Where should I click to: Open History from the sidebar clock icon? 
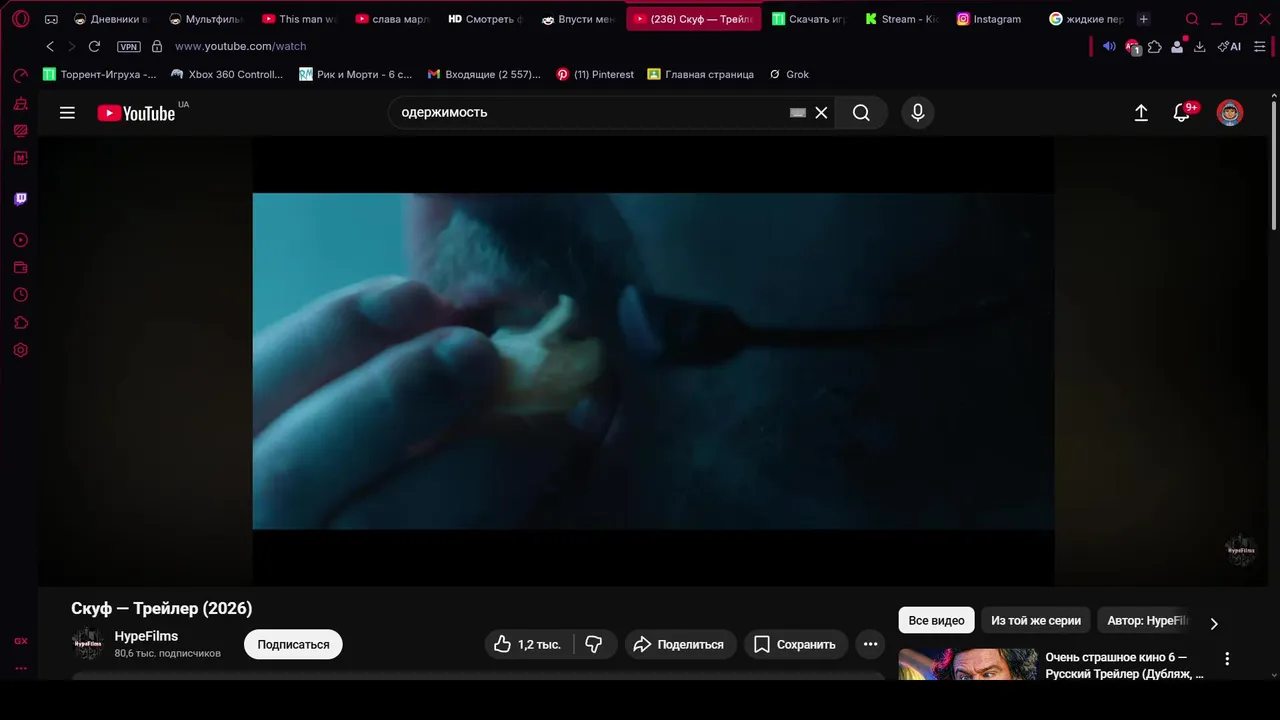[20, 295]
